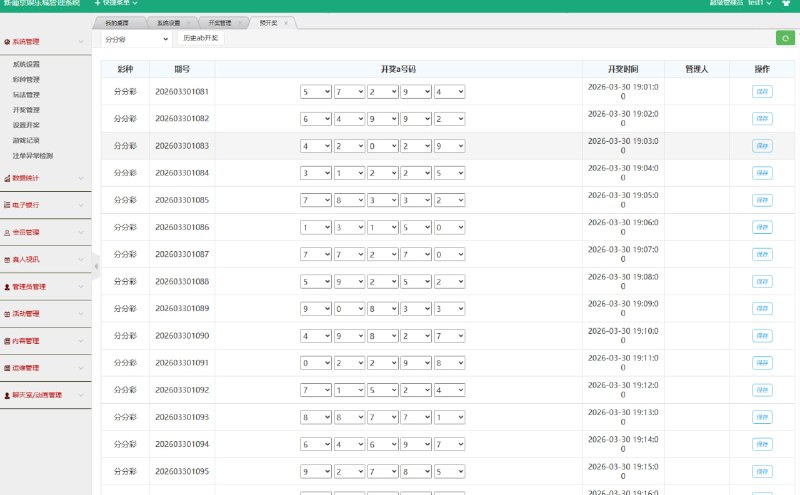Image resolution: width=800 pixels, height=495 pixels.
Task: Switch to the 我的桌面 tab
Action: click(x=118, y=22)
